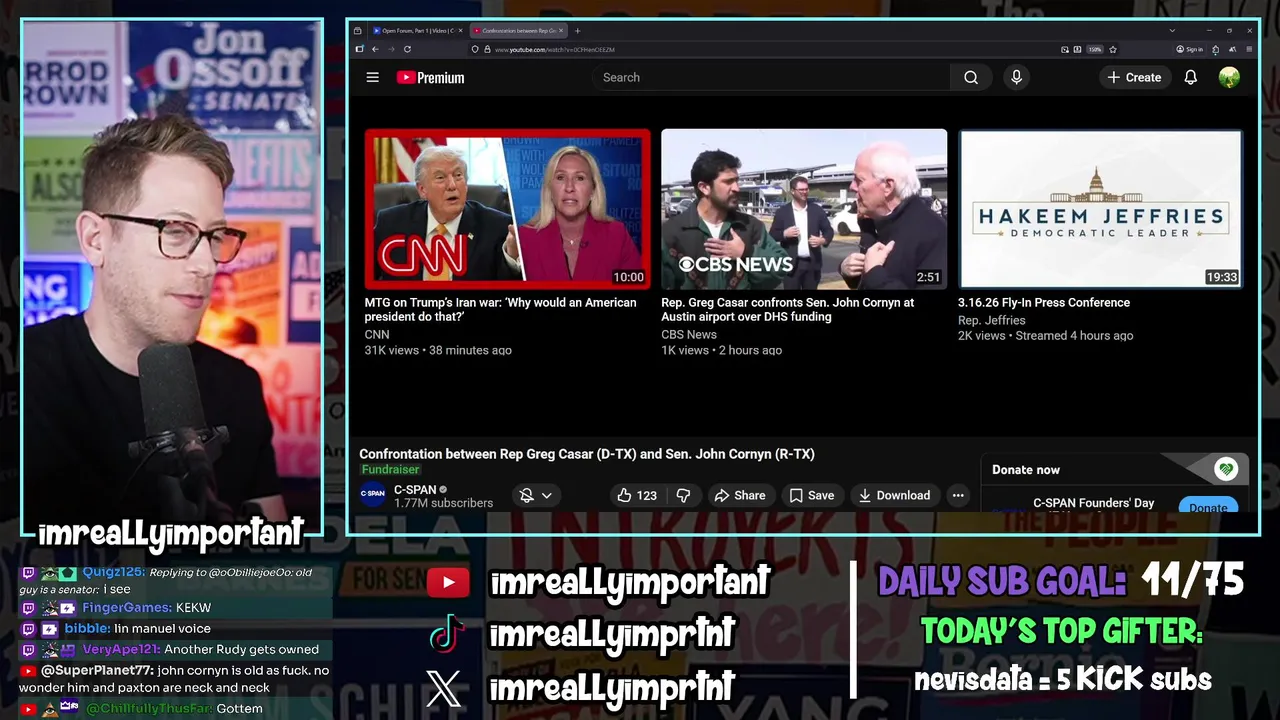Close the 'Confrontation between Rep' tab
The width and height of the screenshot is (1280, 720).
pyautogui.click(x=561, y=31)
